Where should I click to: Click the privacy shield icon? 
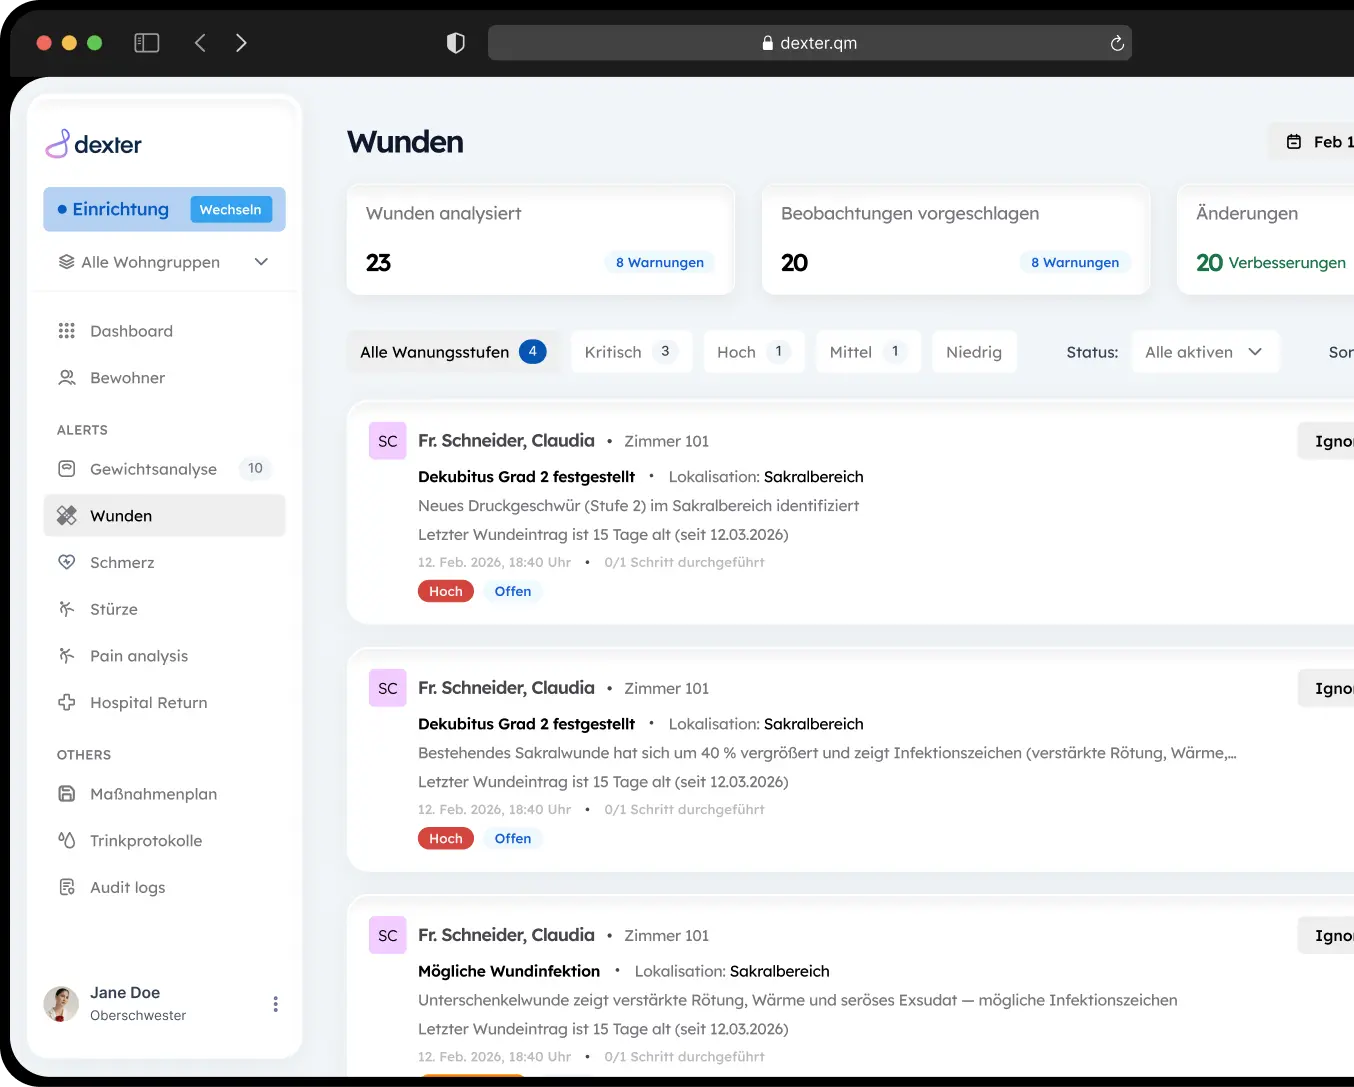[456, 43]
